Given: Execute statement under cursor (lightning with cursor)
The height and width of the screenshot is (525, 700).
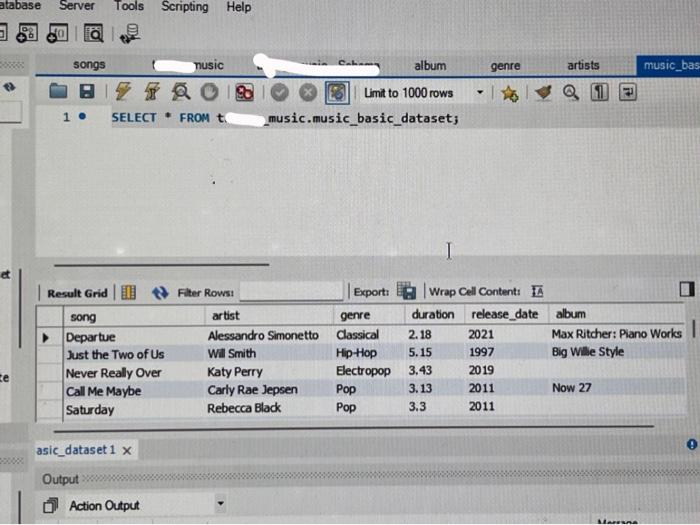Looking at the screenshot, I should click(152, 92).
